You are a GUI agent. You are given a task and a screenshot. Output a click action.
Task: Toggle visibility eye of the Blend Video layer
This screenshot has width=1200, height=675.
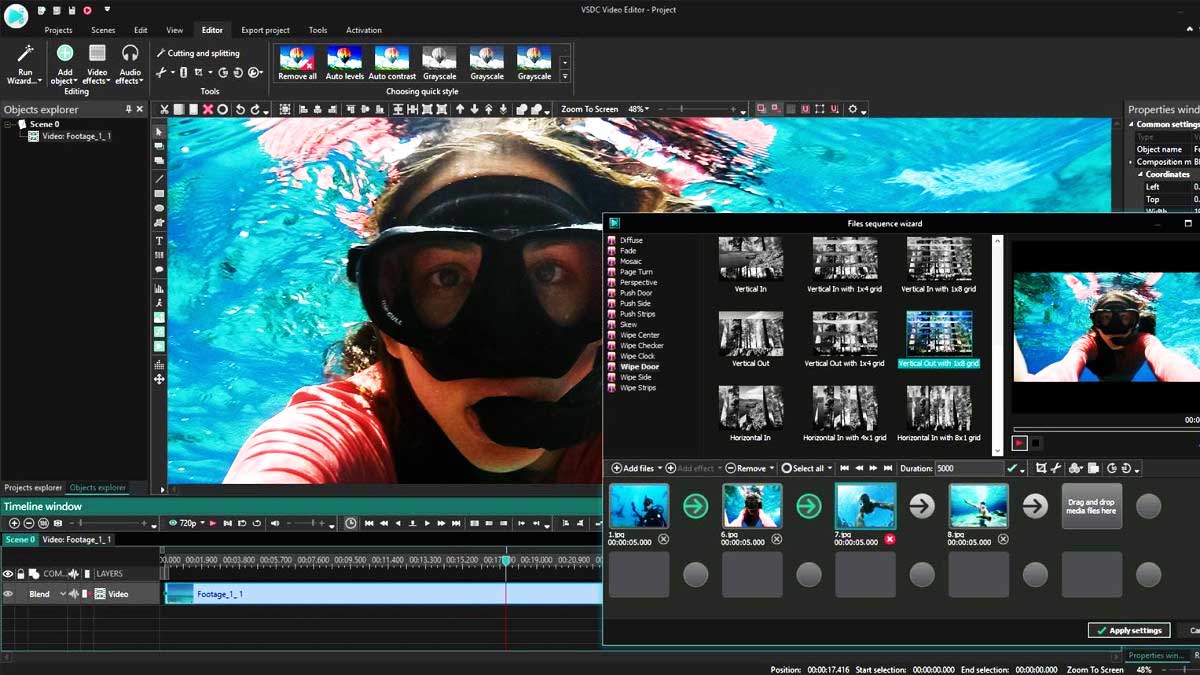pyautogui.click(x=8, y=594)
